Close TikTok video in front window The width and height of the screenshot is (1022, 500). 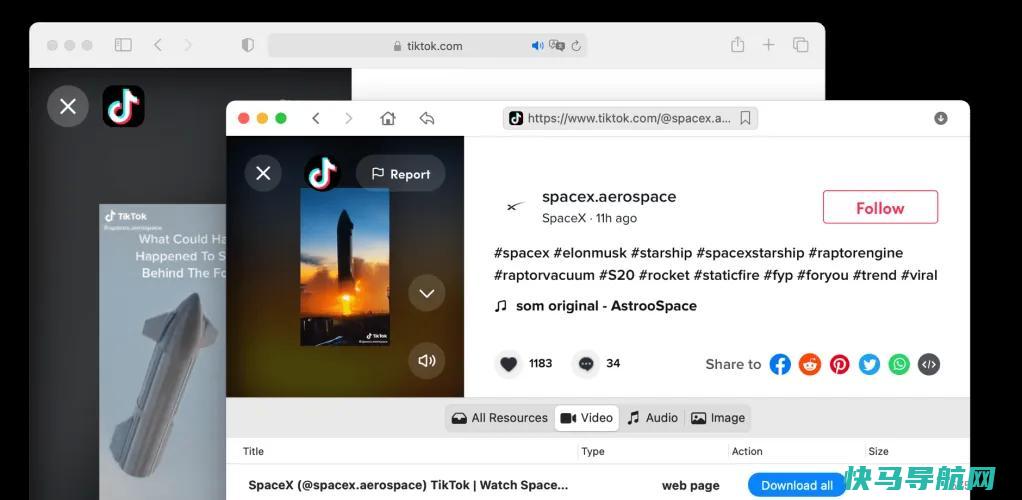(x=263, y=173)
